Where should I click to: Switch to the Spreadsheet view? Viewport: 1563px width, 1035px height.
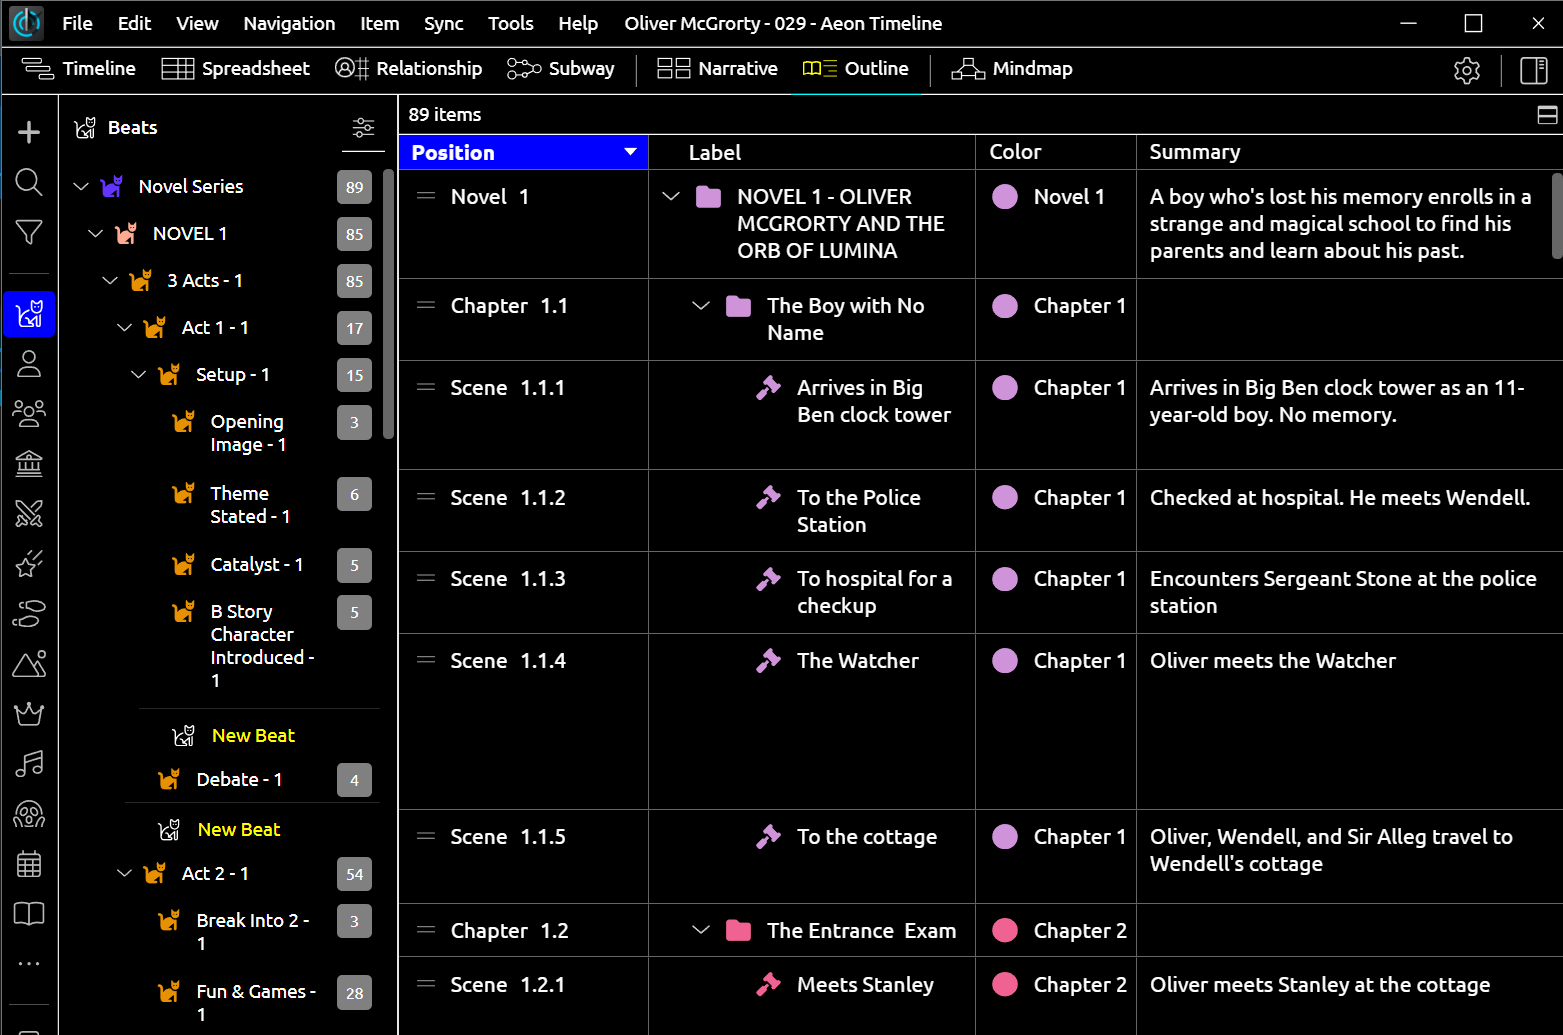pyautogui.click(x=236, y=69)
